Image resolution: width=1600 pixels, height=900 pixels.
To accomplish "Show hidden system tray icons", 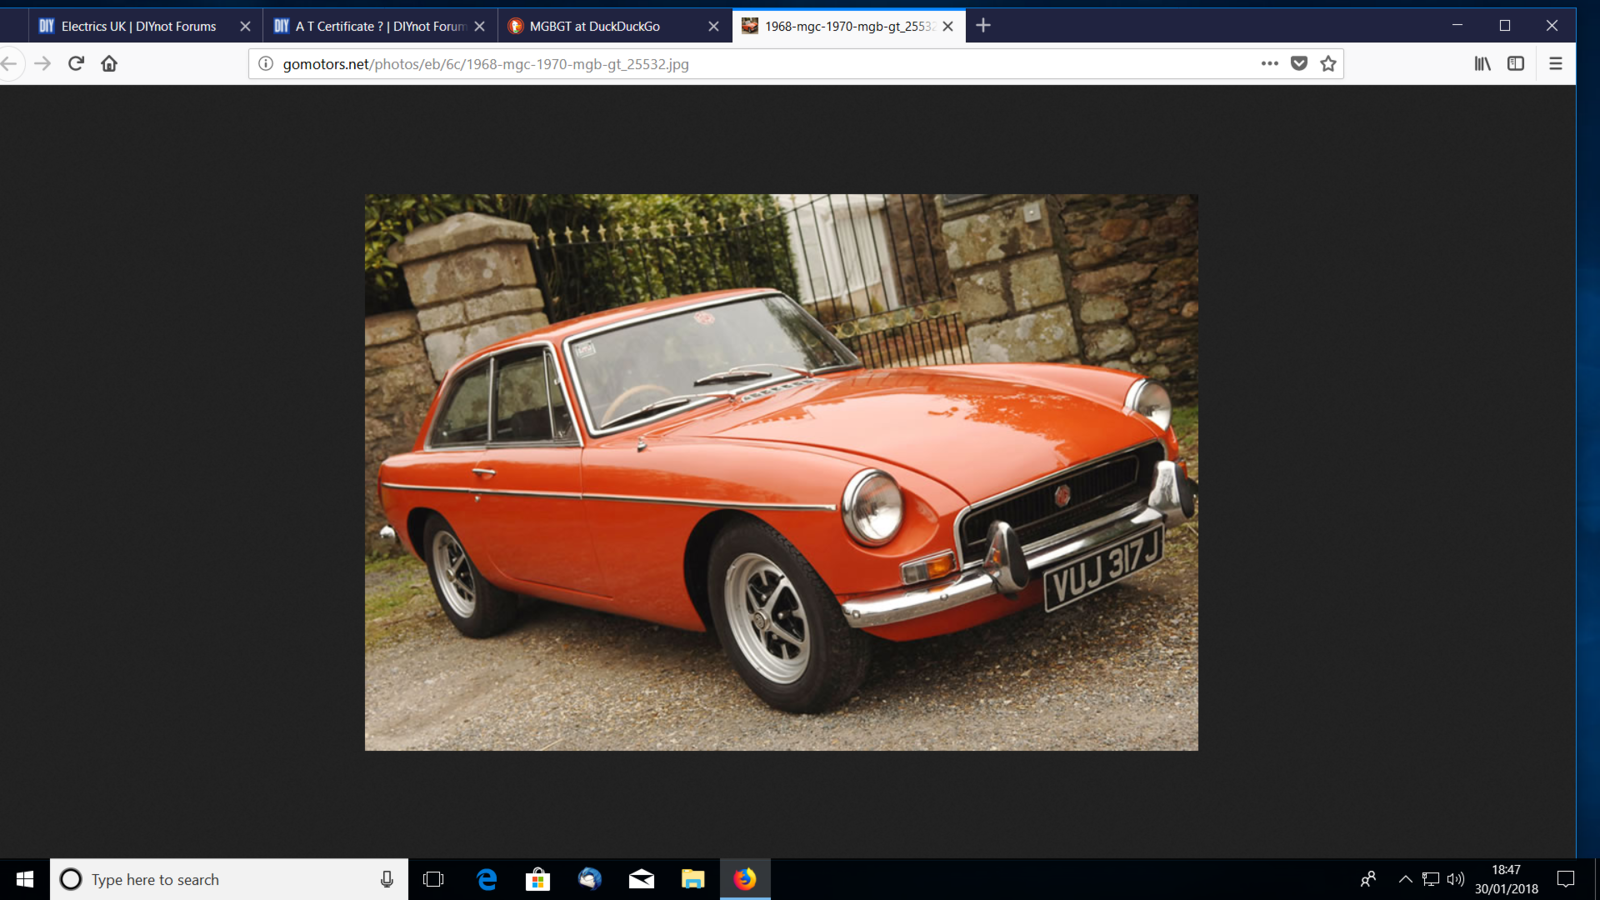I will [x=1405, y=879].
